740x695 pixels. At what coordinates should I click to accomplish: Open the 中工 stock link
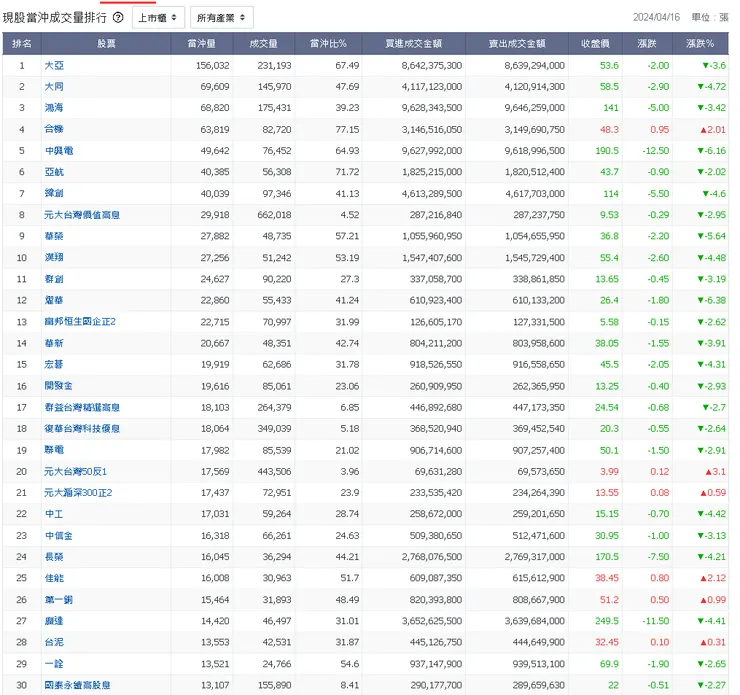[x=54, y=514]
